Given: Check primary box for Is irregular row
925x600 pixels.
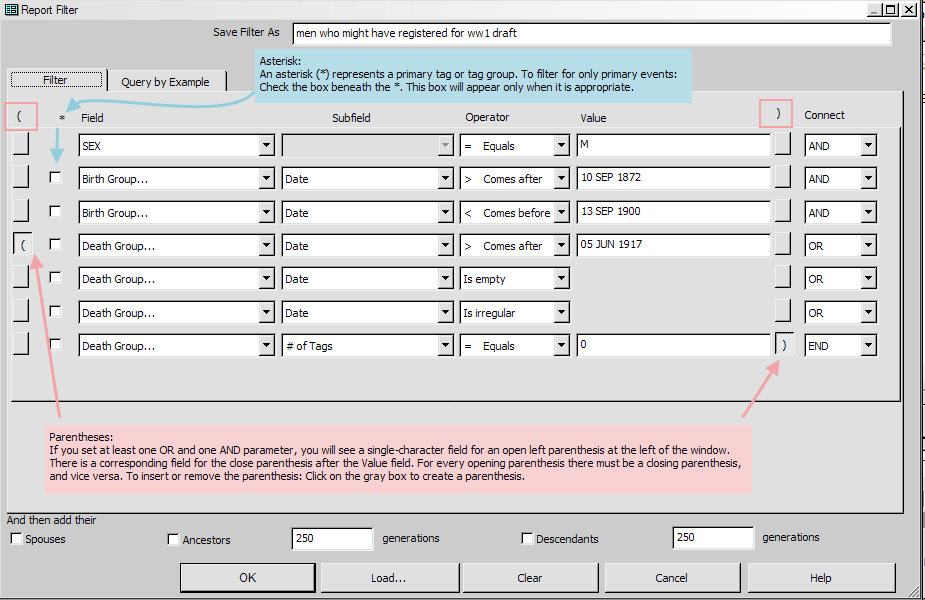Looking at the screenshot, I should (55, 310).
